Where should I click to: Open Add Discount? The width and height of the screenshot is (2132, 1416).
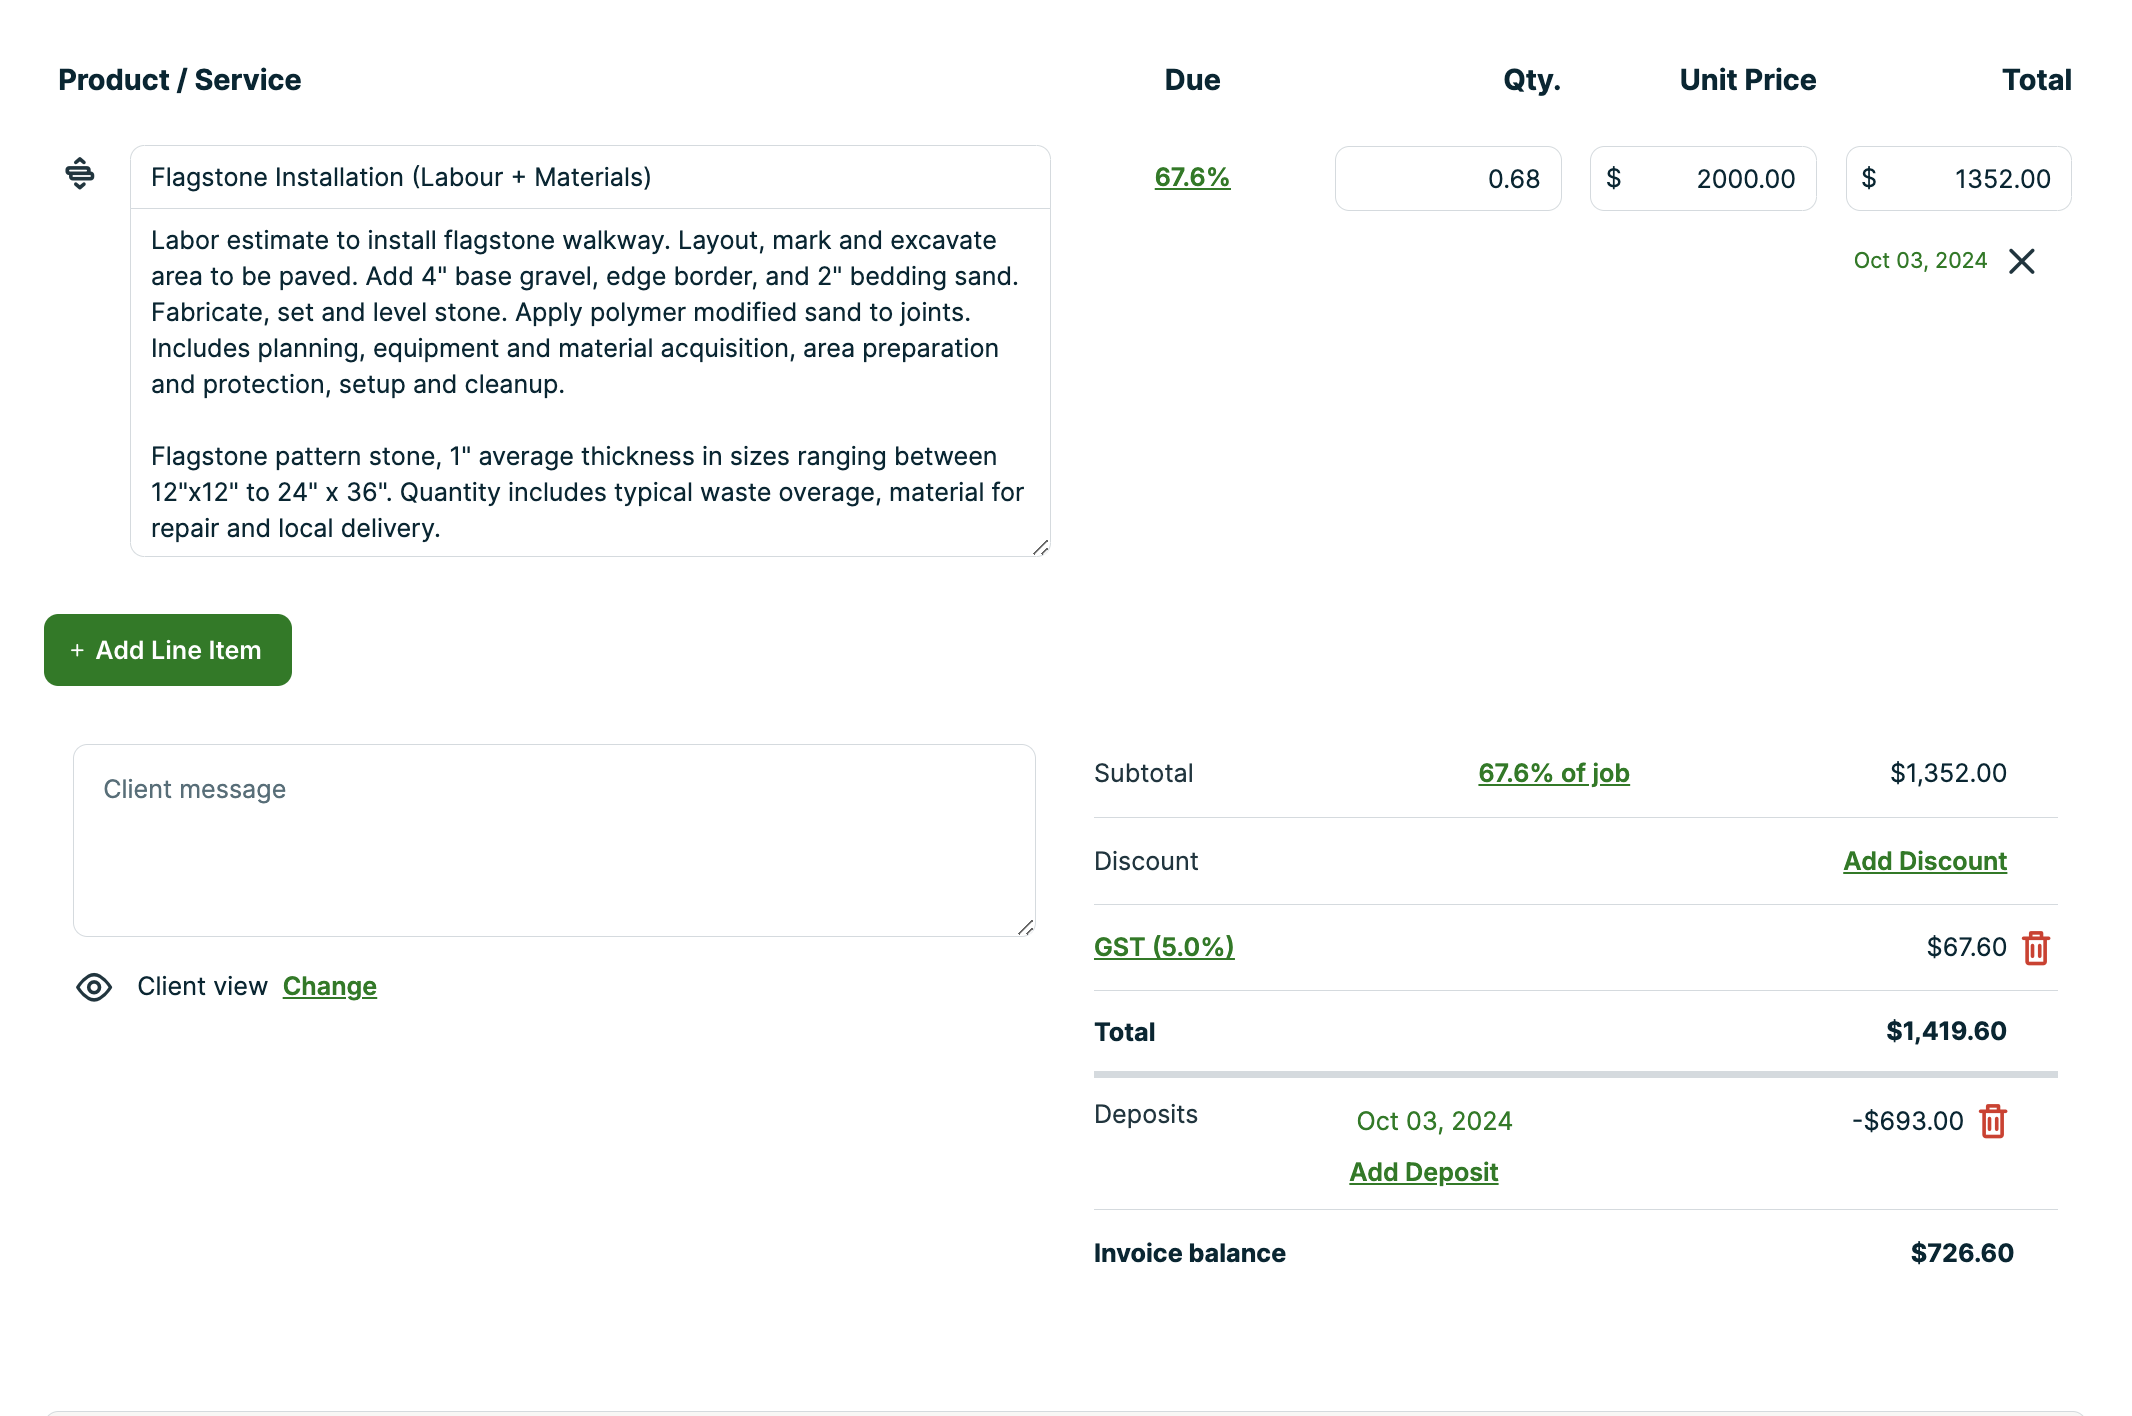(1923, 861)
